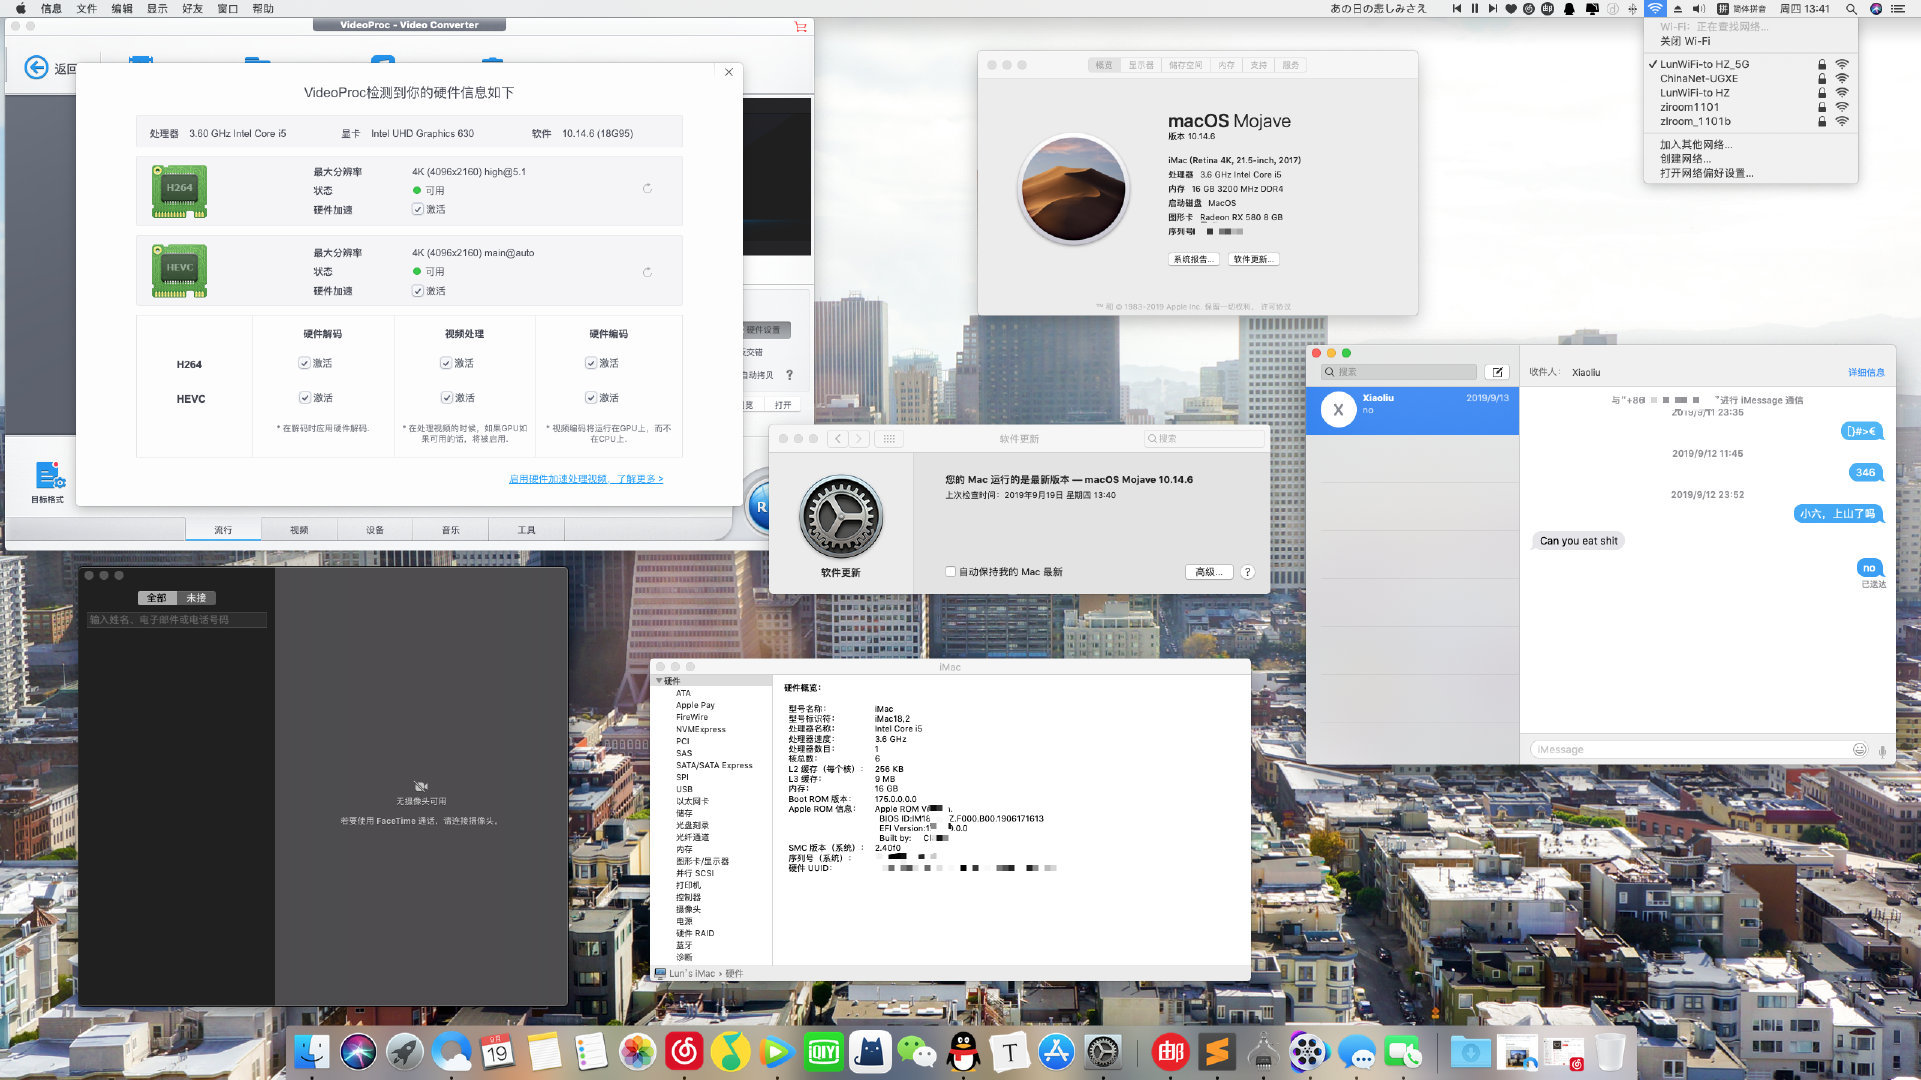Viewport: 1921px width, 1080px height.
Task: Select NVMExpress in System Report sidebar
Action: (x=700, y=729)
